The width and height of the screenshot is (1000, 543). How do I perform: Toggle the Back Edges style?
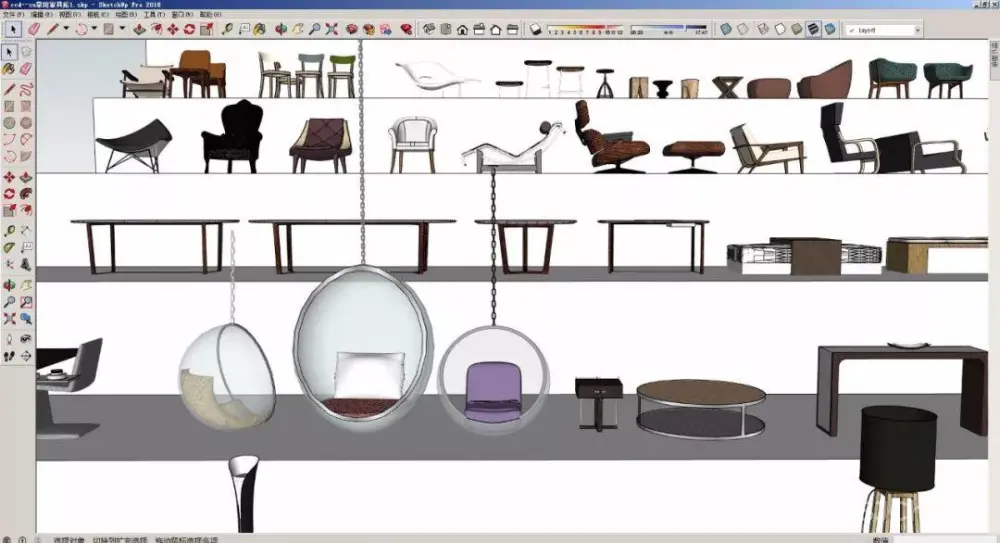pos(743,30)
